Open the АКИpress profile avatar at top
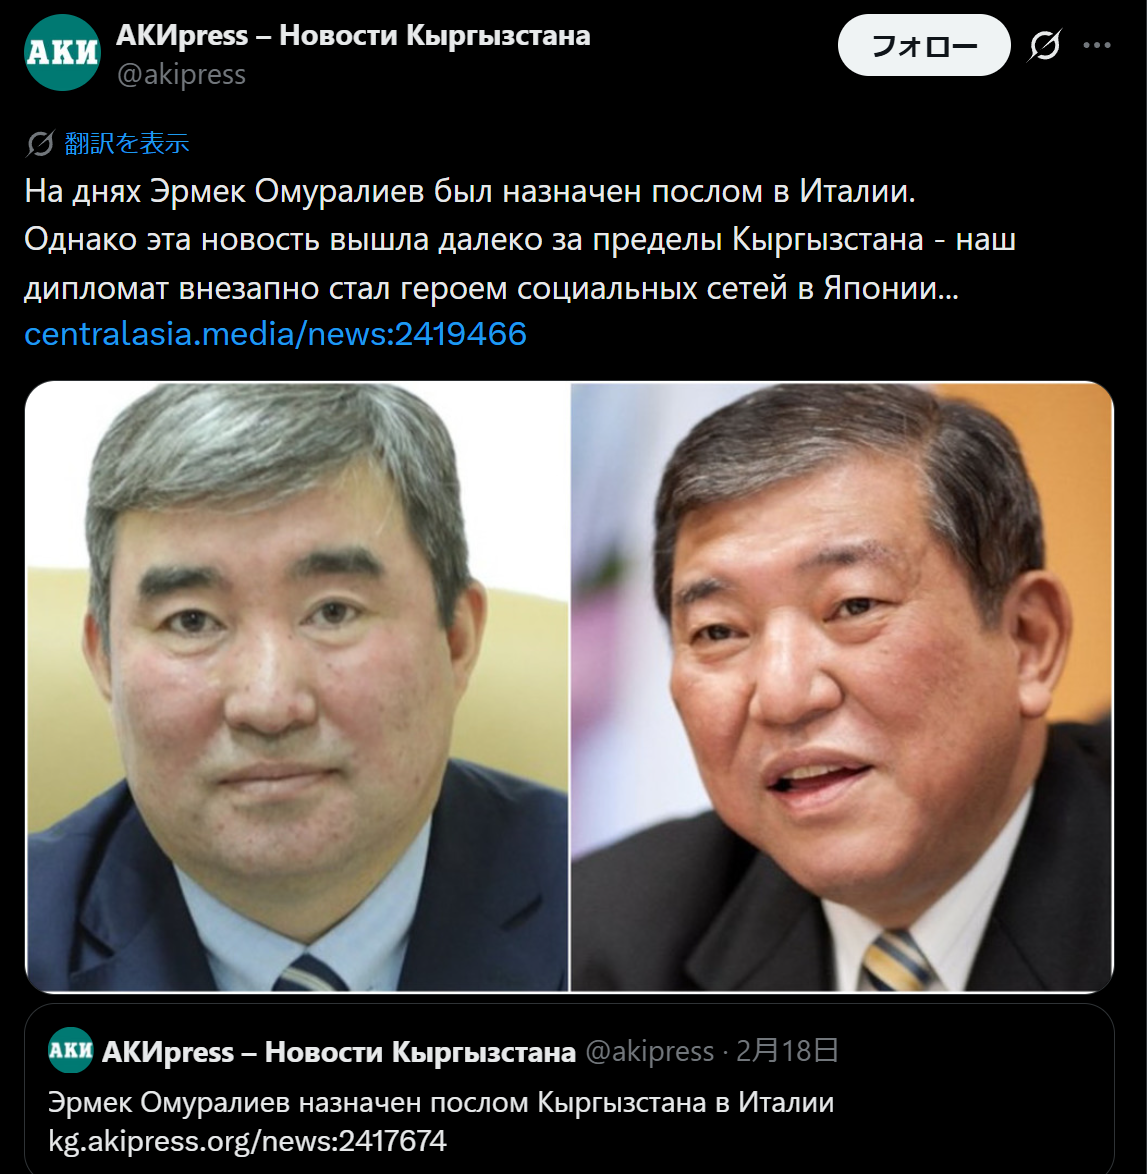This screenshot has height=1174, width=1147. [x=62, y=52]
